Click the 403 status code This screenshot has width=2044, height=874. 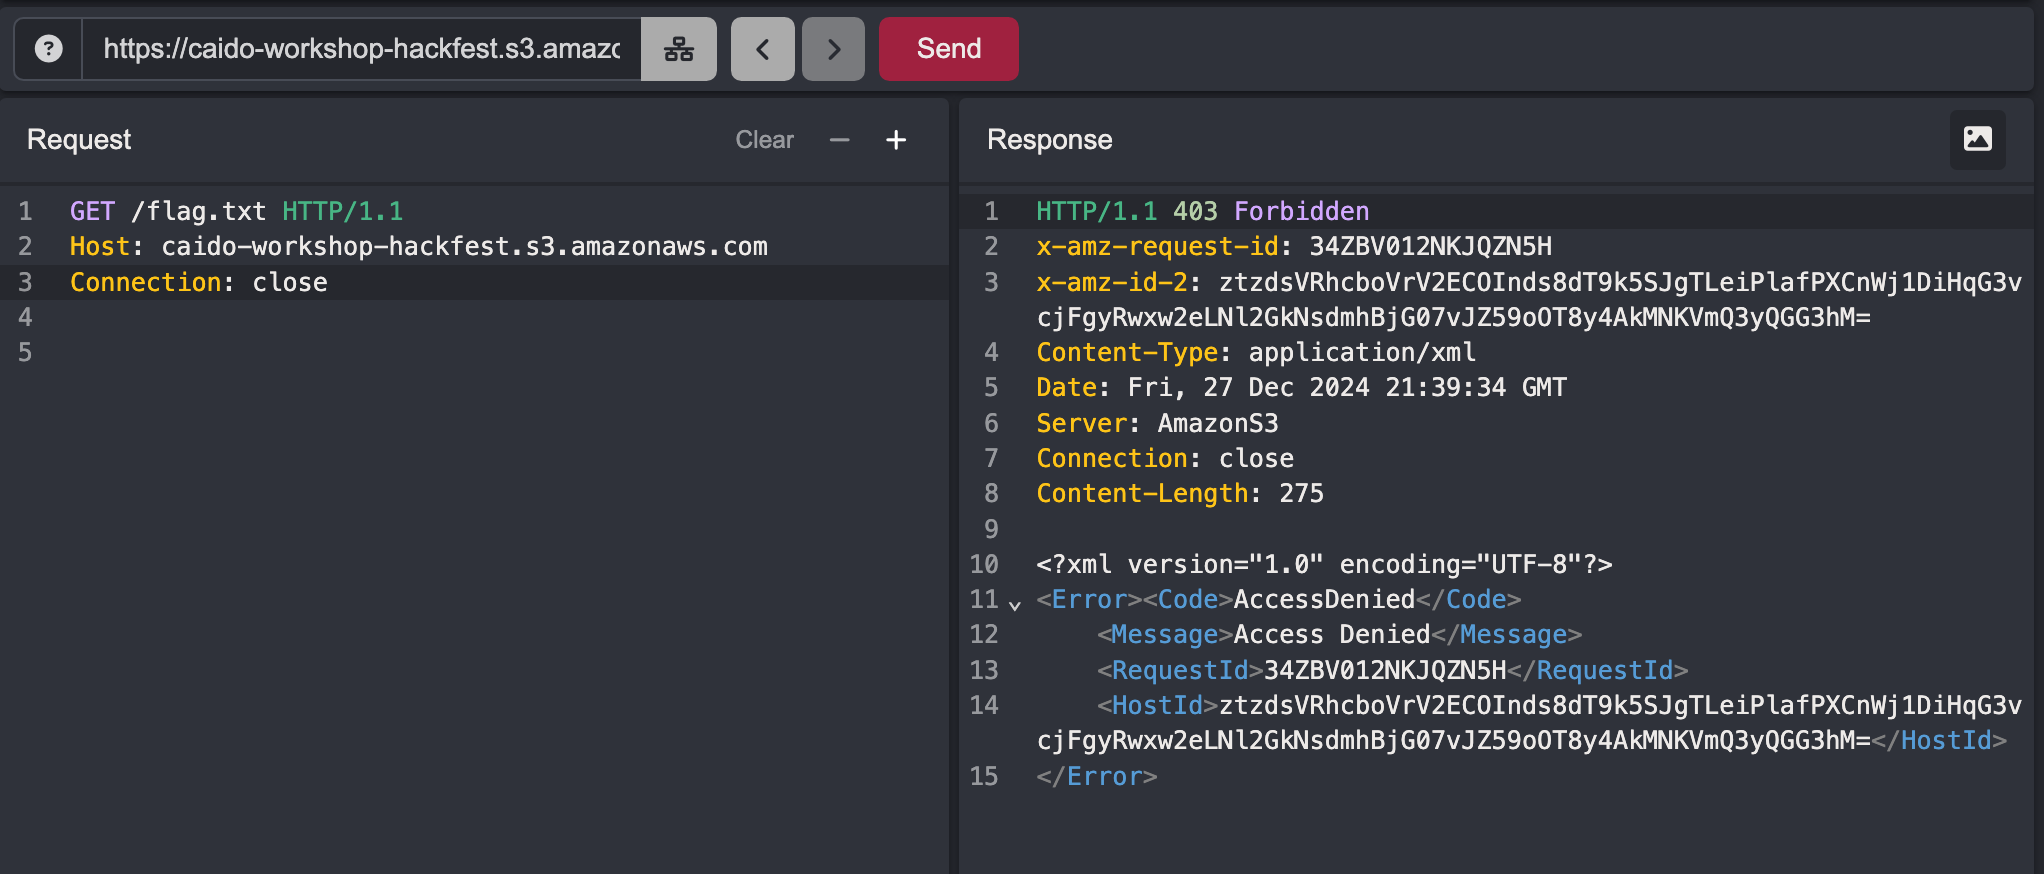[1195, 211]
